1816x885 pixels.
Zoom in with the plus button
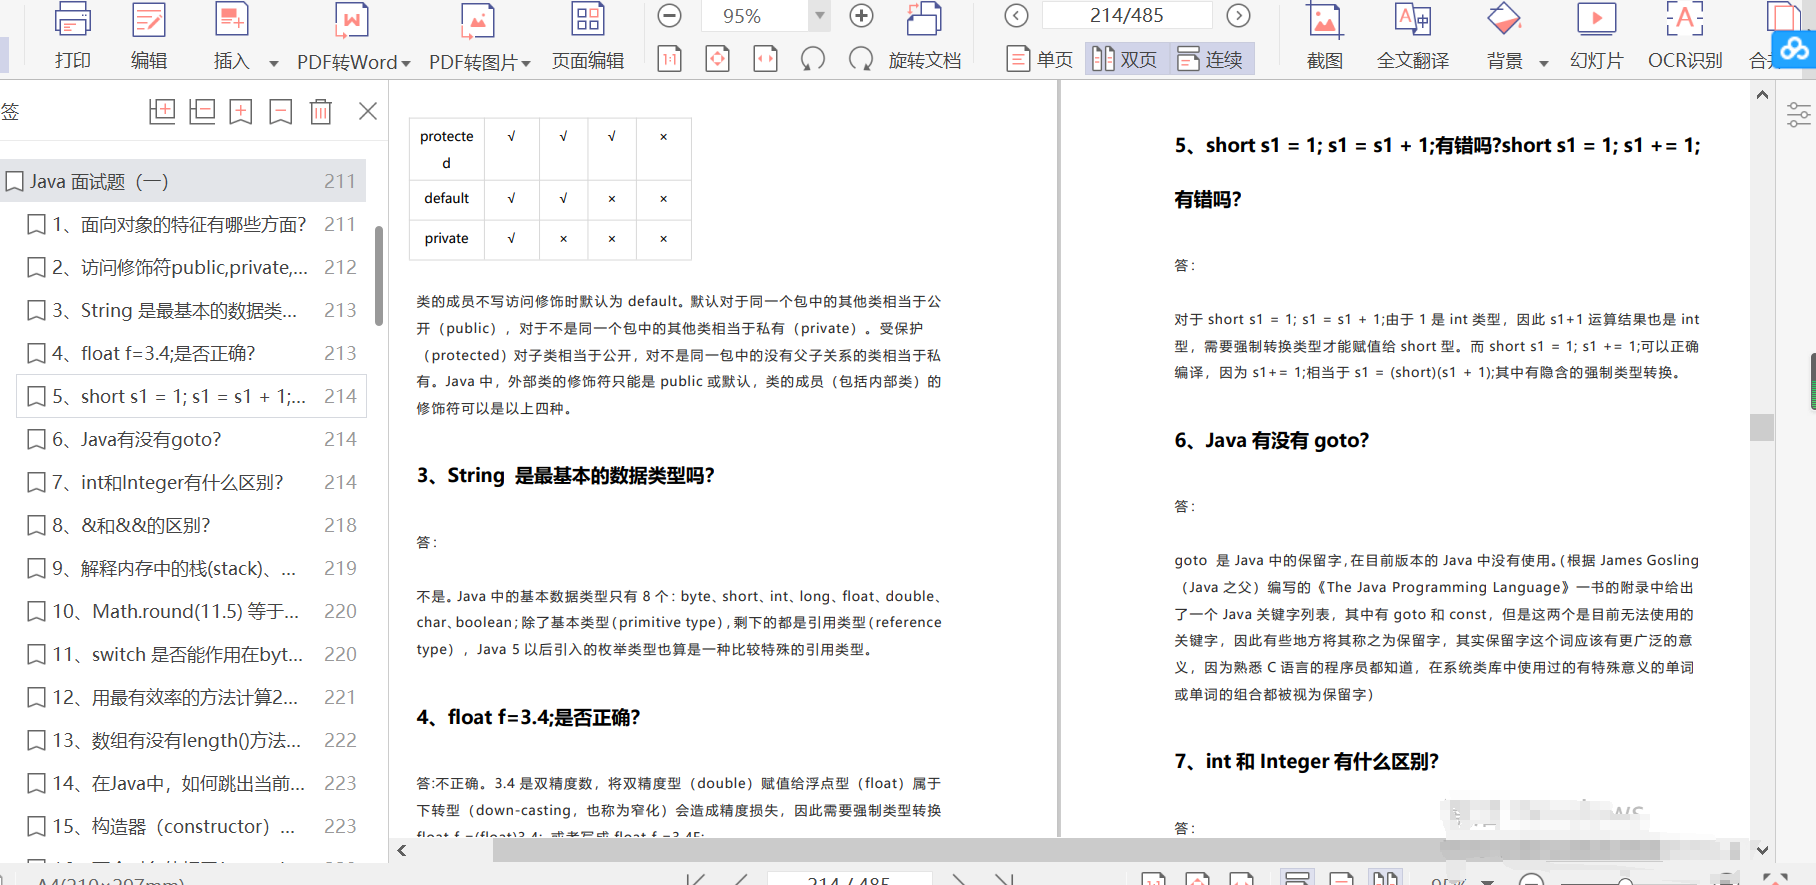861,16
